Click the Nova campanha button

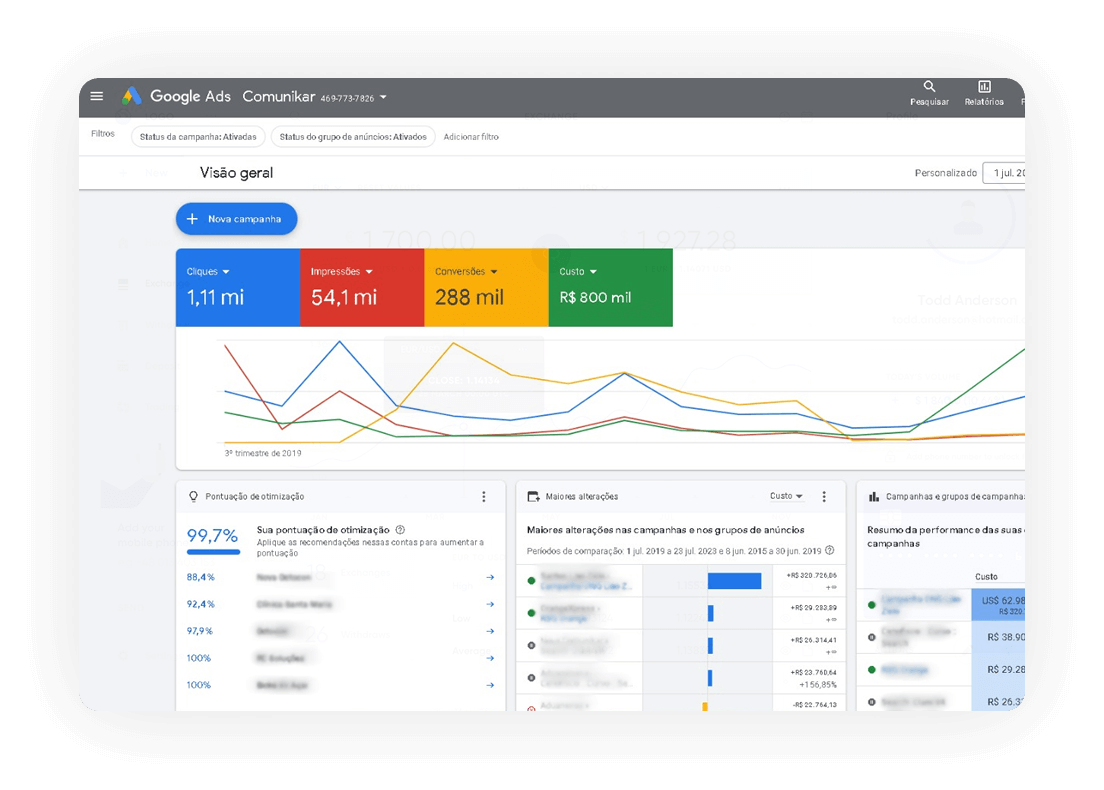[236, 219]
